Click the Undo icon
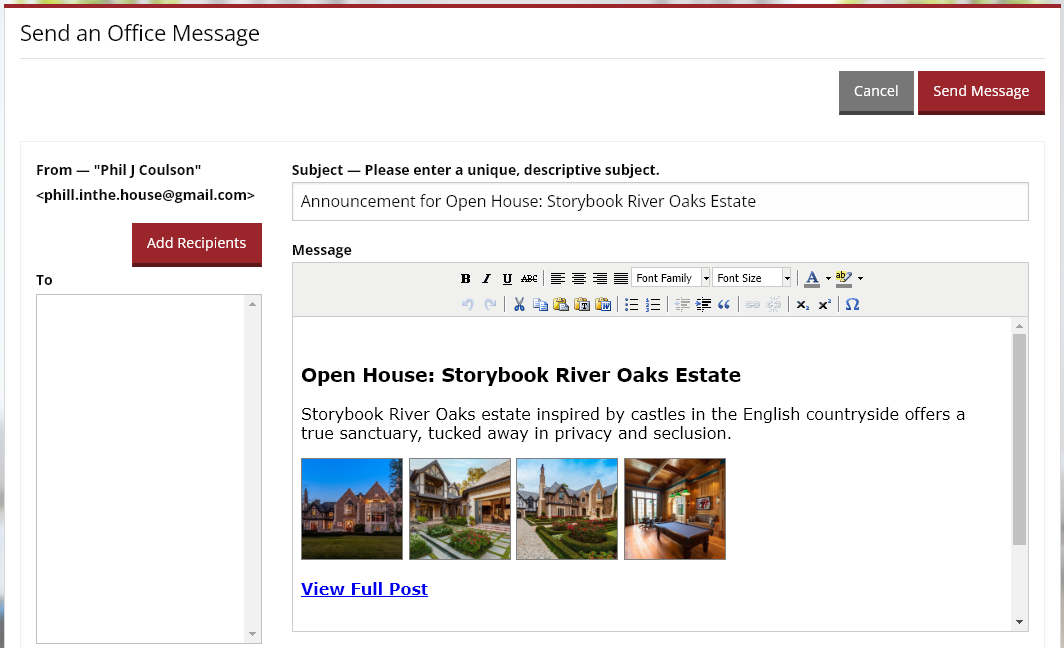Image resolution: width=1064 pixels, height=648 pixels. 467,303
